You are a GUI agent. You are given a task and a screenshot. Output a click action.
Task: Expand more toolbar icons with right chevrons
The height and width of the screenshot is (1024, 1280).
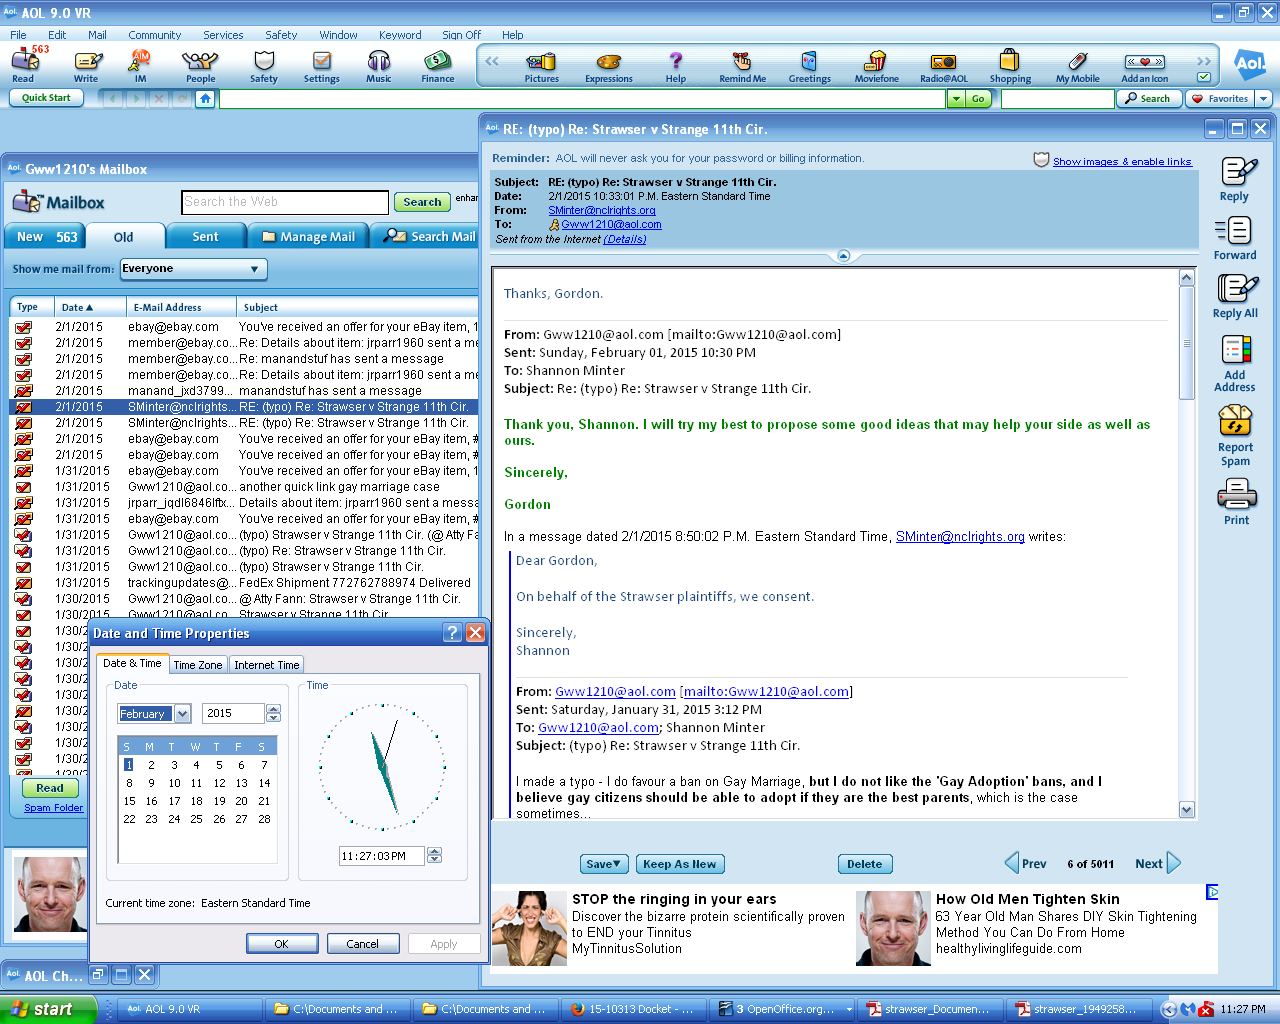(x=1203, y=61)
